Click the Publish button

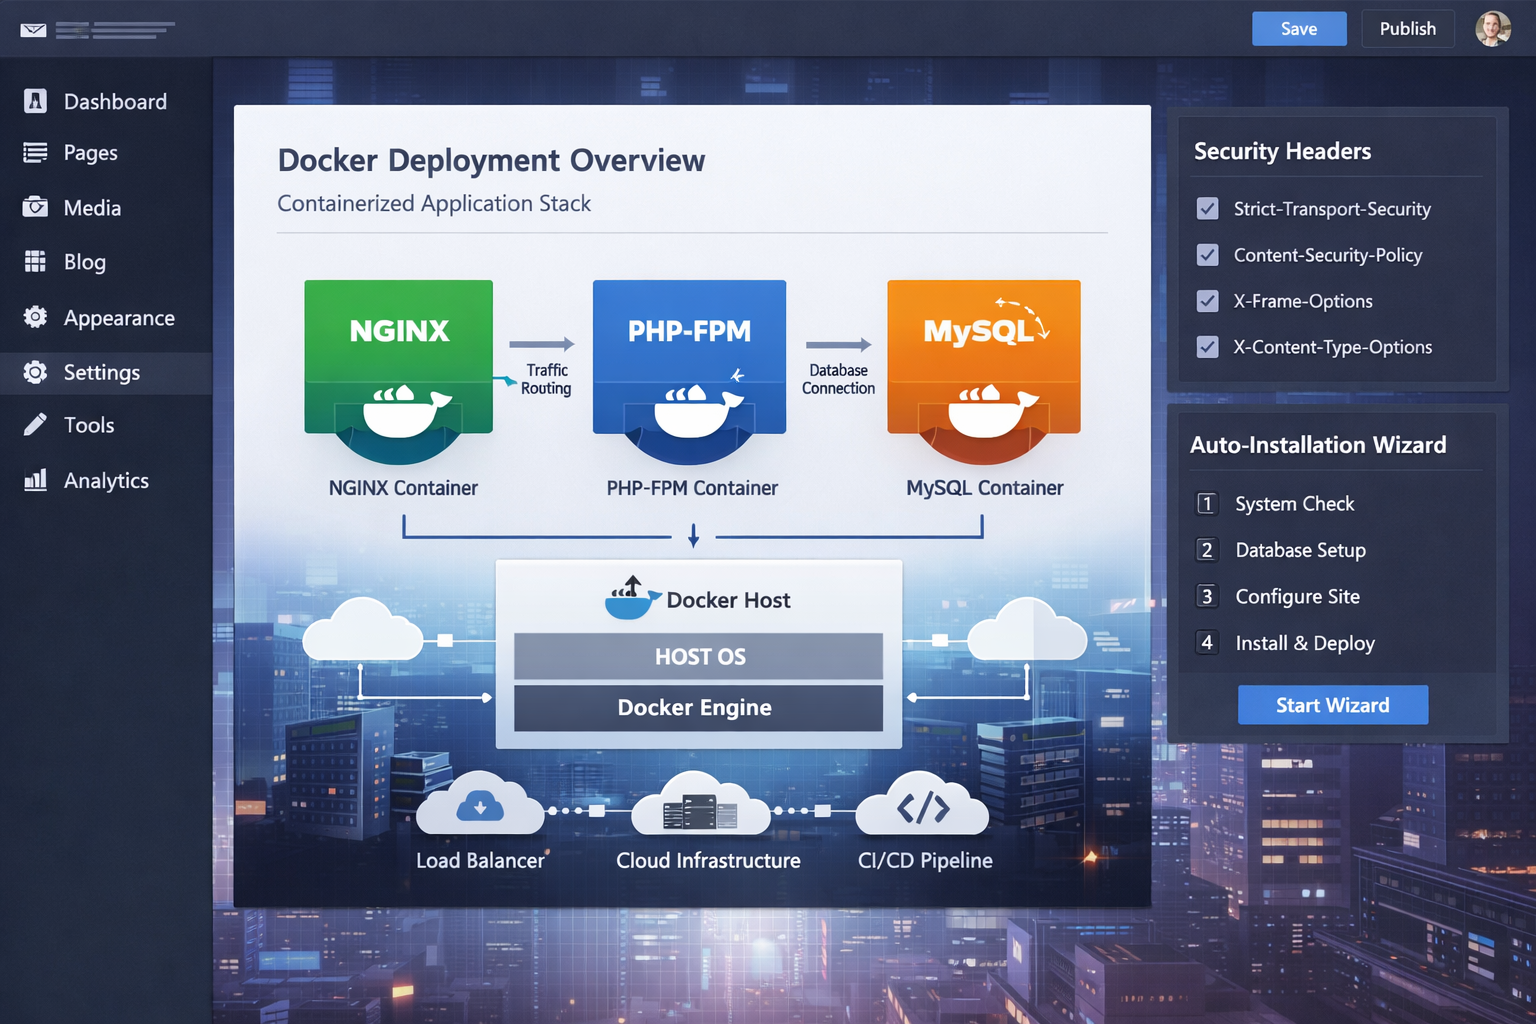1407,29
